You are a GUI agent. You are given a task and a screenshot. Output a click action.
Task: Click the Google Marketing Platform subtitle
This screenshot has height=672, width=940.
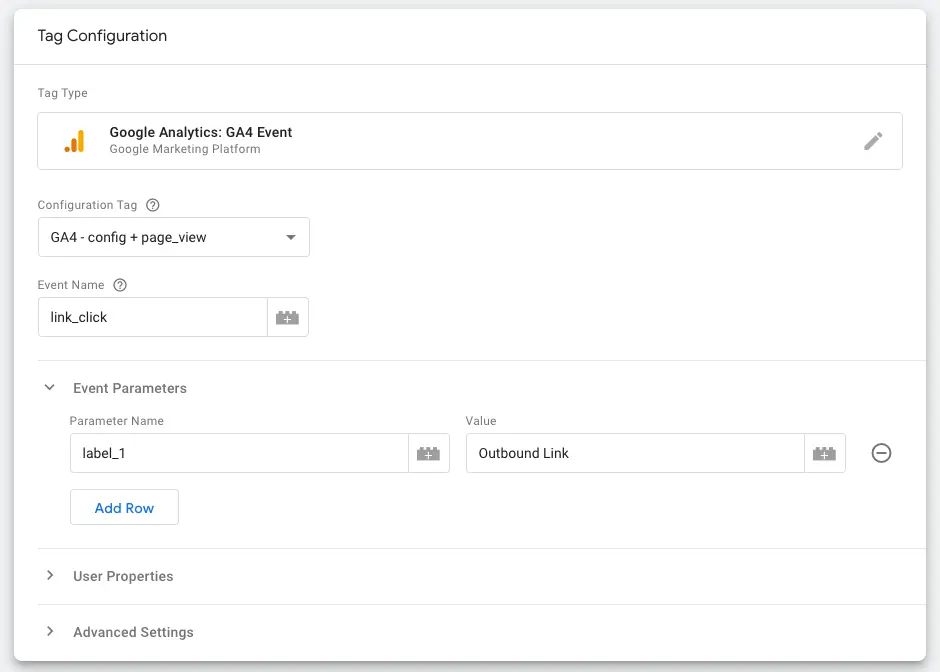click(x=185, y=149)
